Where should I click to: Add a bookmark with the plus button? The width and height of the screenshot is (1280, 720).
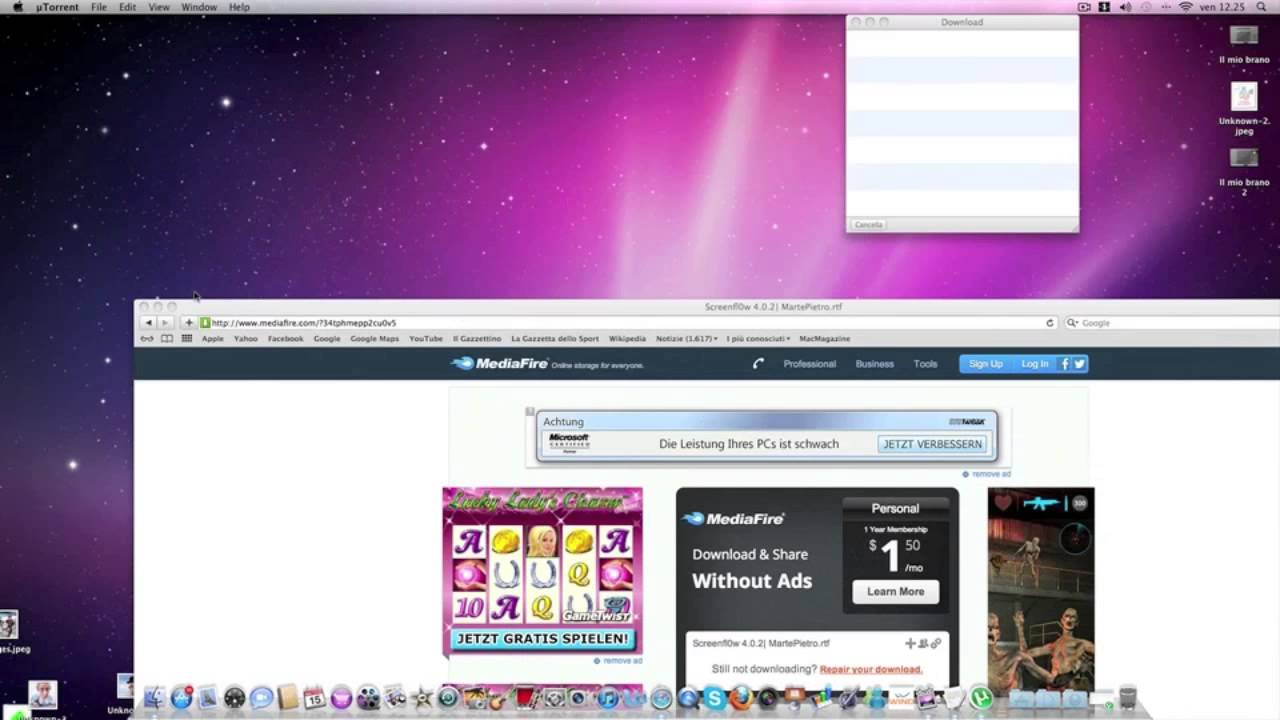click(x=188, y=323)
